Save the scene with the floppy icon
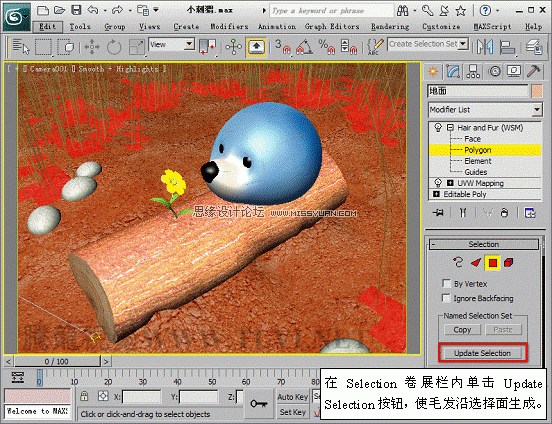Viewport: 552px width, 424px height. point(76,10)
